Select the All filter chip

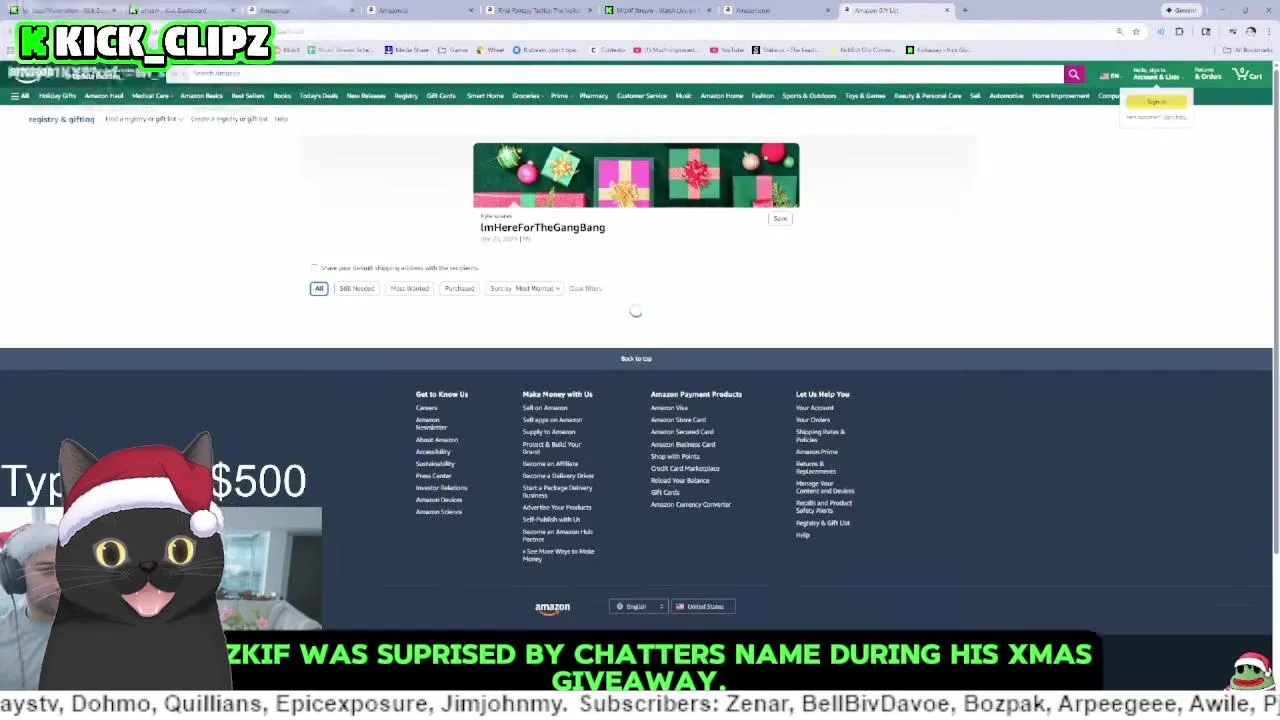(x=319, y=288)
